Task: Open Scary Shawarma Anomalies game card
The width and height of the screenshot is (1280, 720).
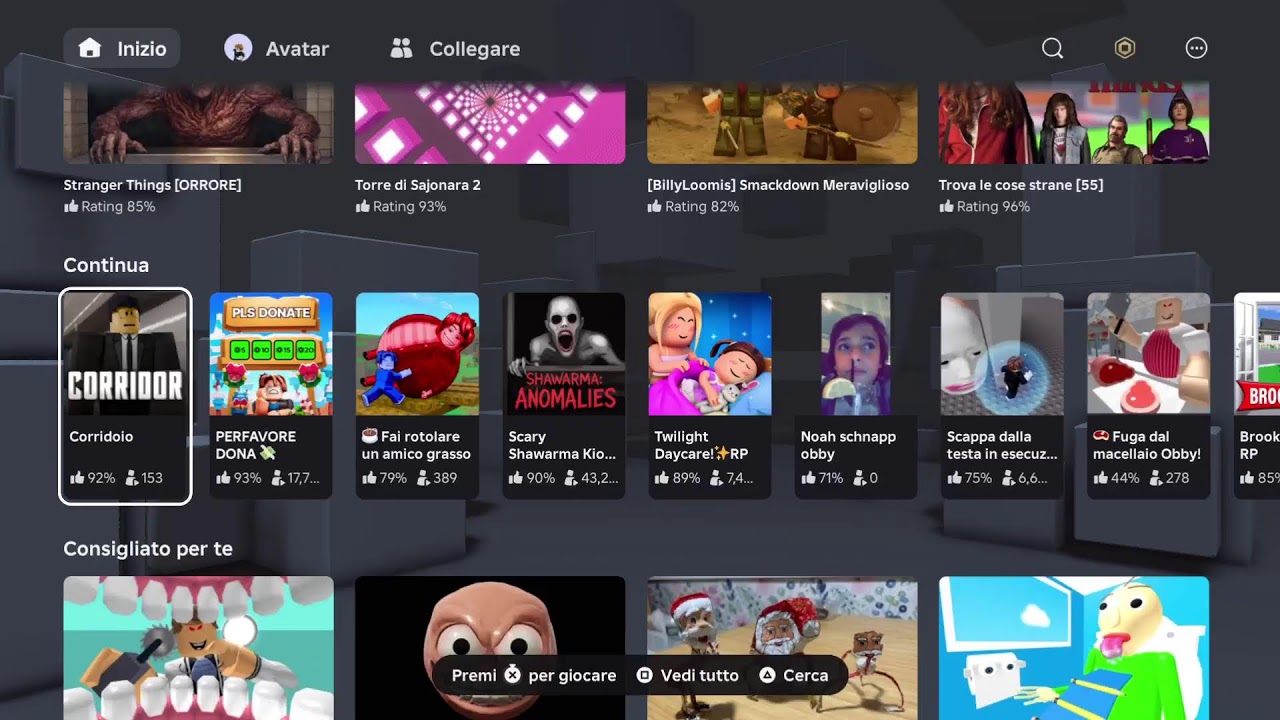Action: pyautogui.click(x=564, y=396)
